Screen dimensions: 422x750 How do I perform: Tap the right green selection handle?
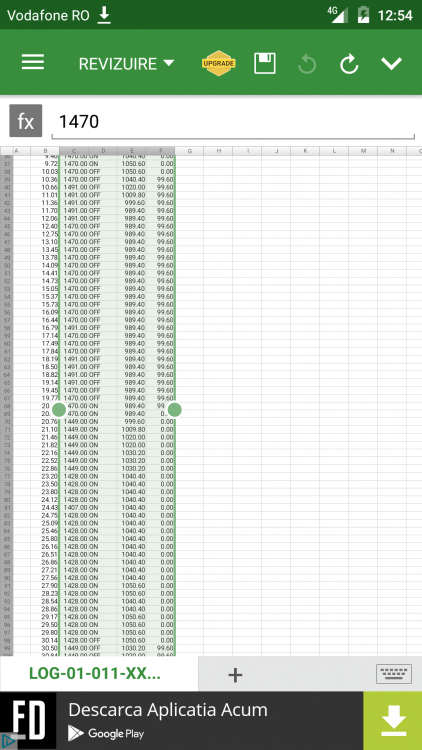click(x=175, y=409)
